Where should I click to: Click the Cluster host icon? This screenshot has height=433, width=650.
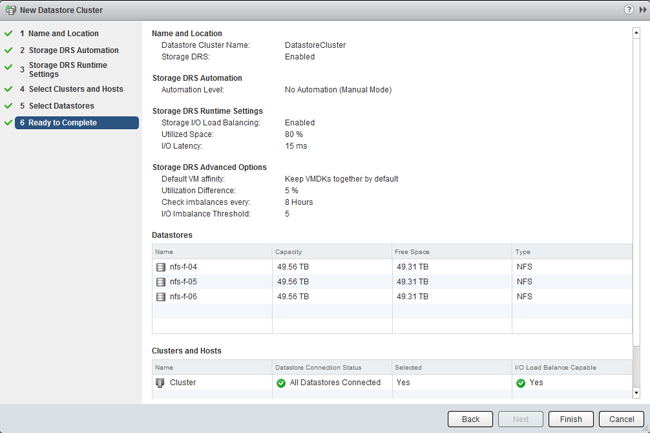tap(160, 382)
